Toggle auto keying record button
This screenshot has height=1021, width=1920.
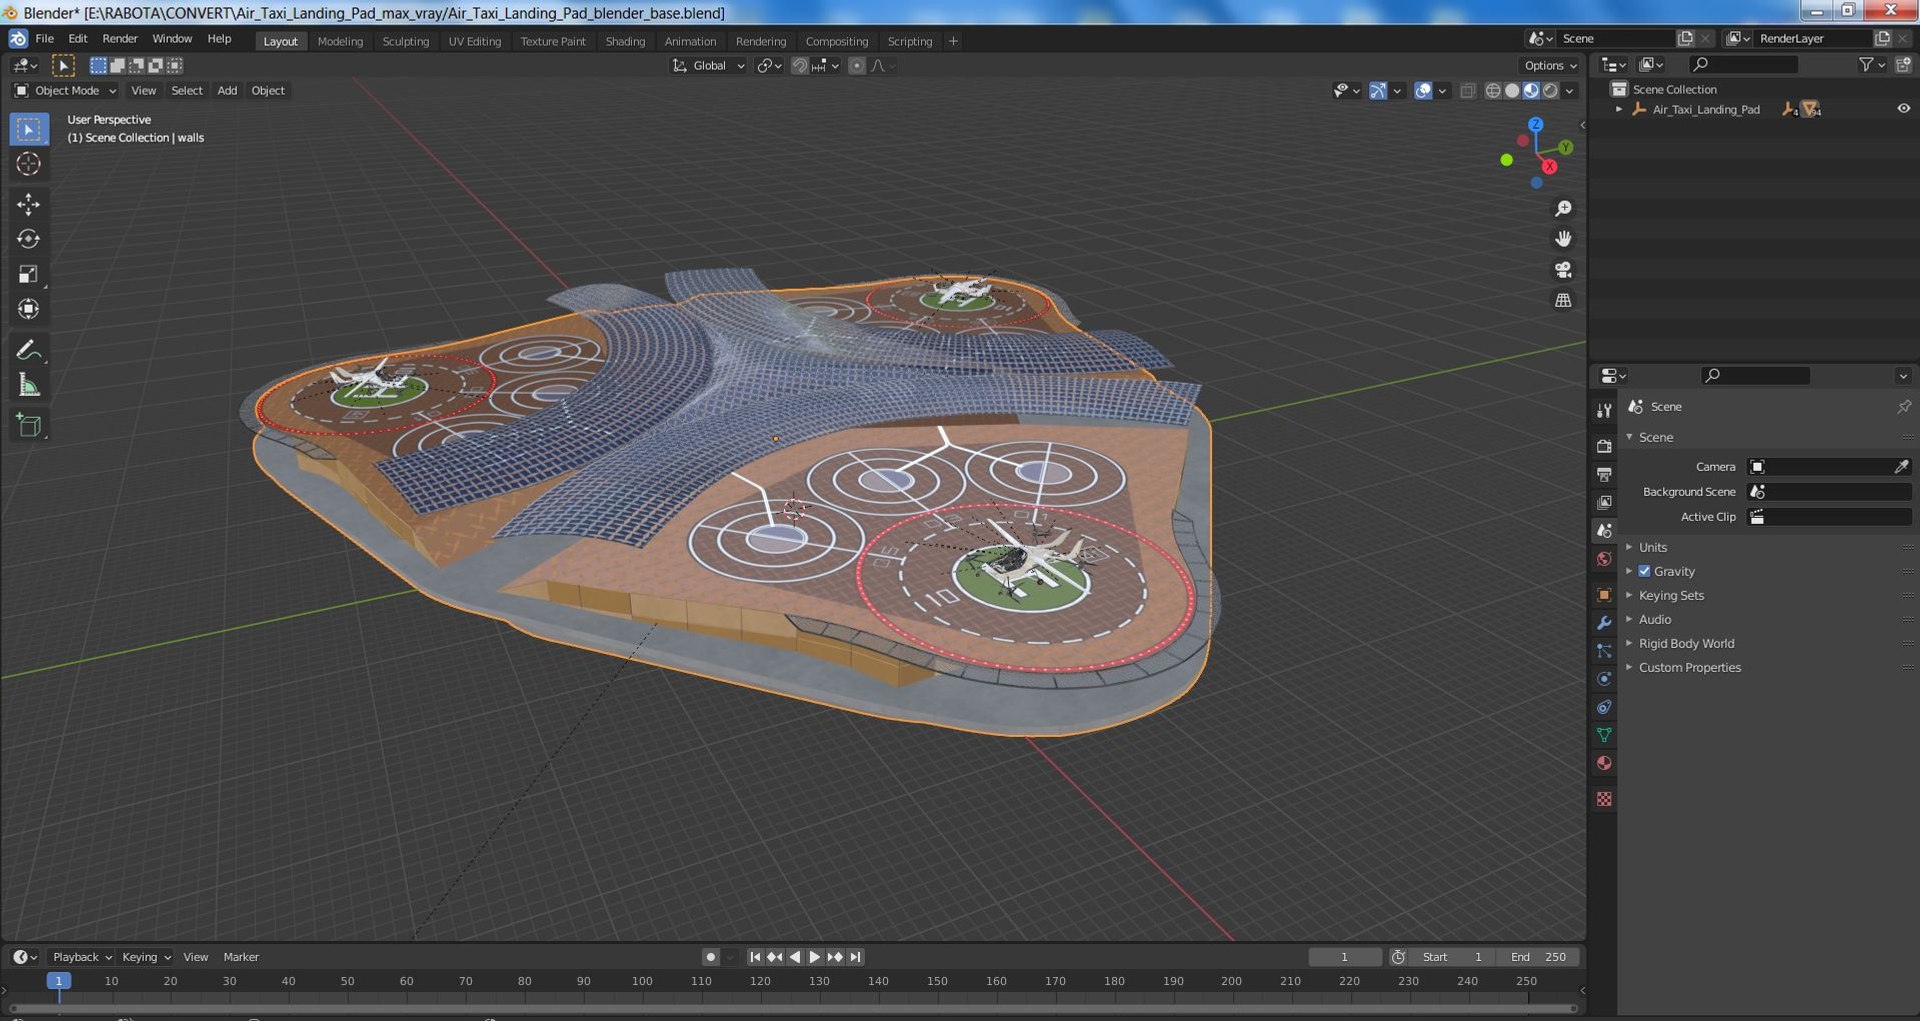coord(710,957)
